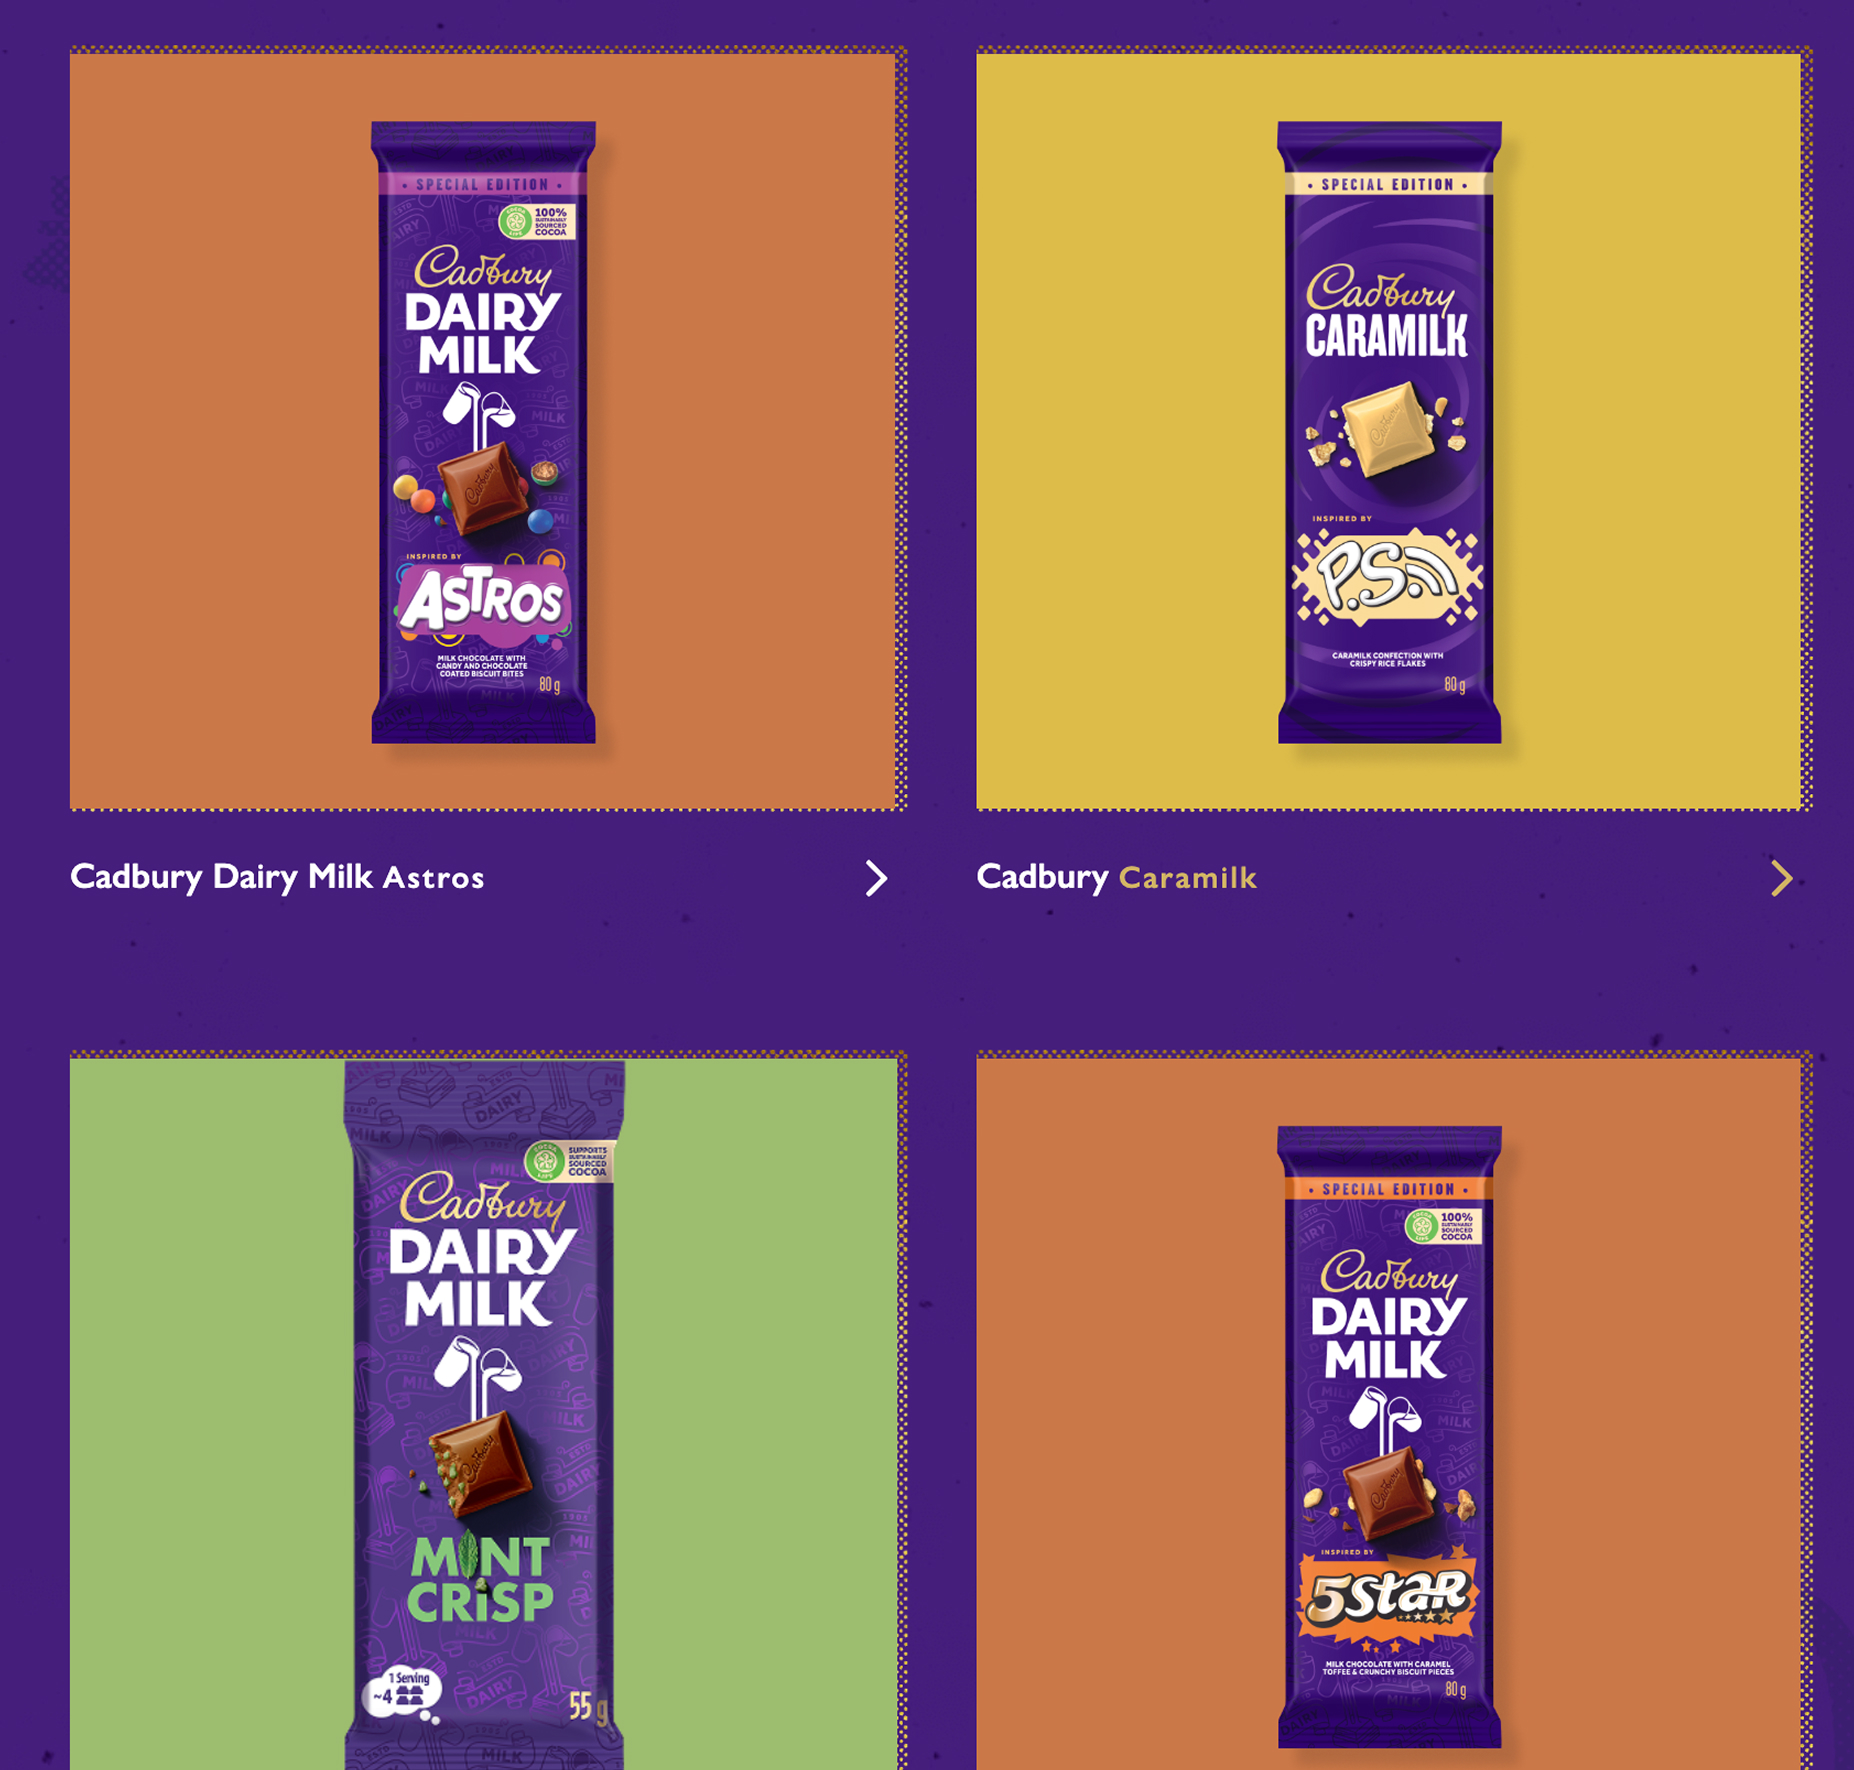
Task: Click the gold arrow beside Cadbury Caramilk
Action: (1781, 878)
